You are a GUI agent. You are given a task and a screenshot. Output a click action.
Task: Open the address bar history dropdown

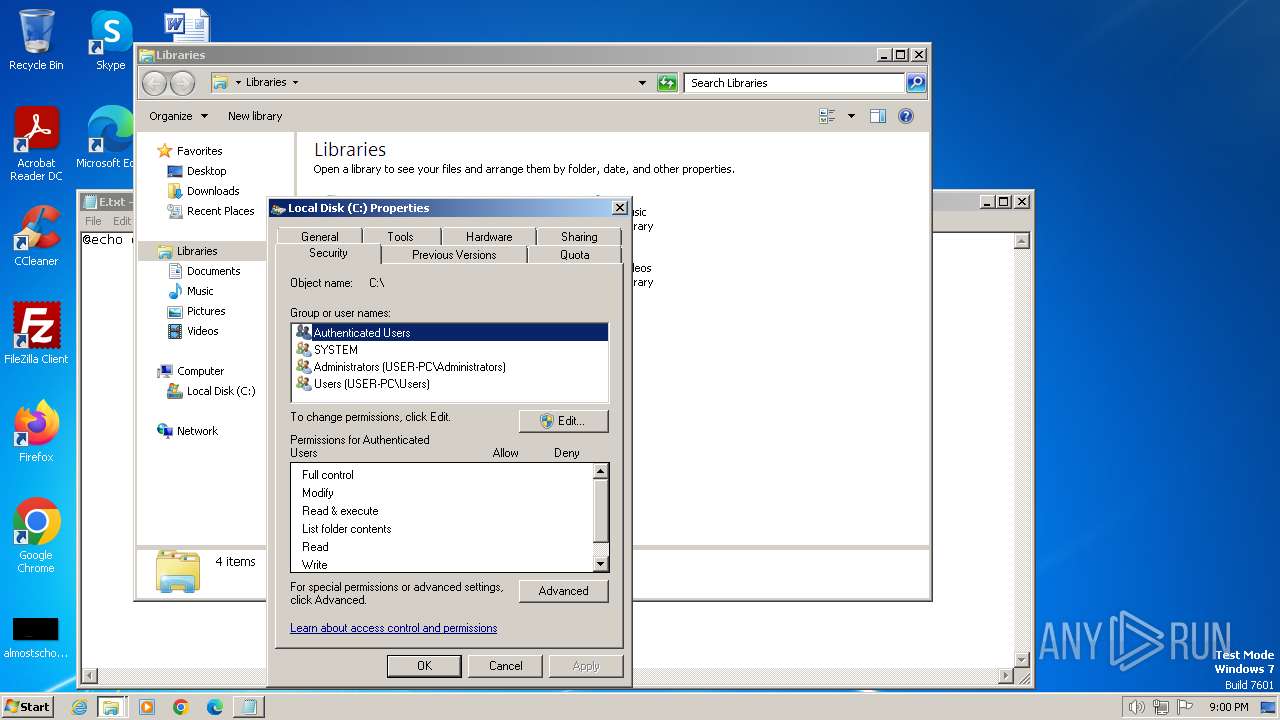pos(642,83)
